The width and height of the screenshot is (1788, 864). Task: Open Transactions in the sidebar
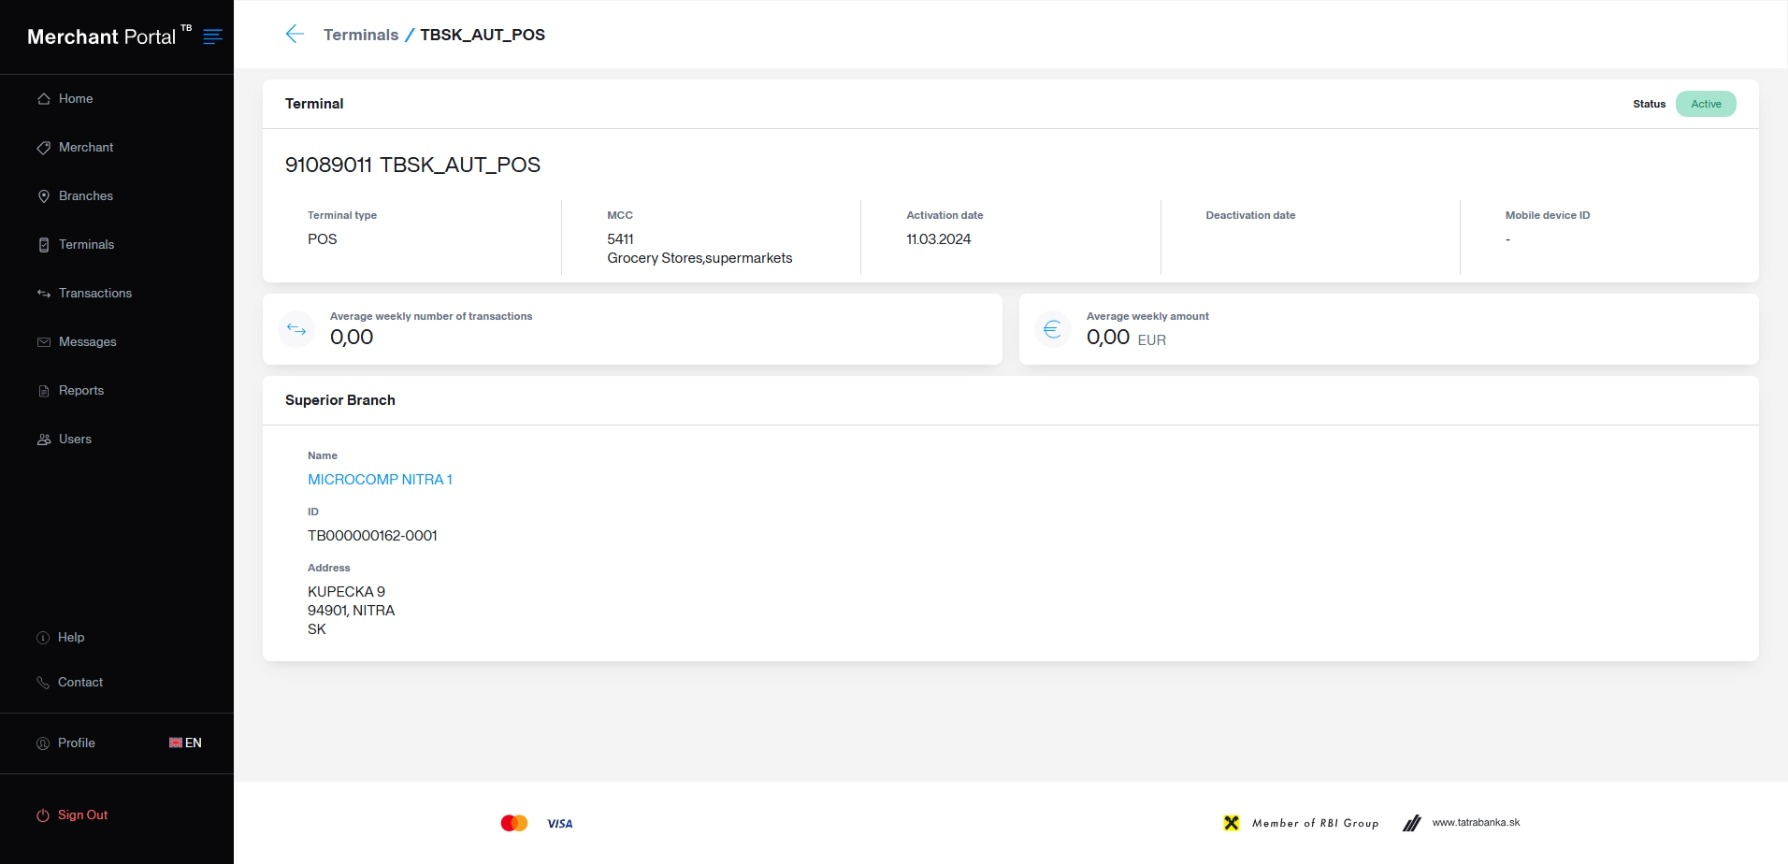click(x=95, y=293)
